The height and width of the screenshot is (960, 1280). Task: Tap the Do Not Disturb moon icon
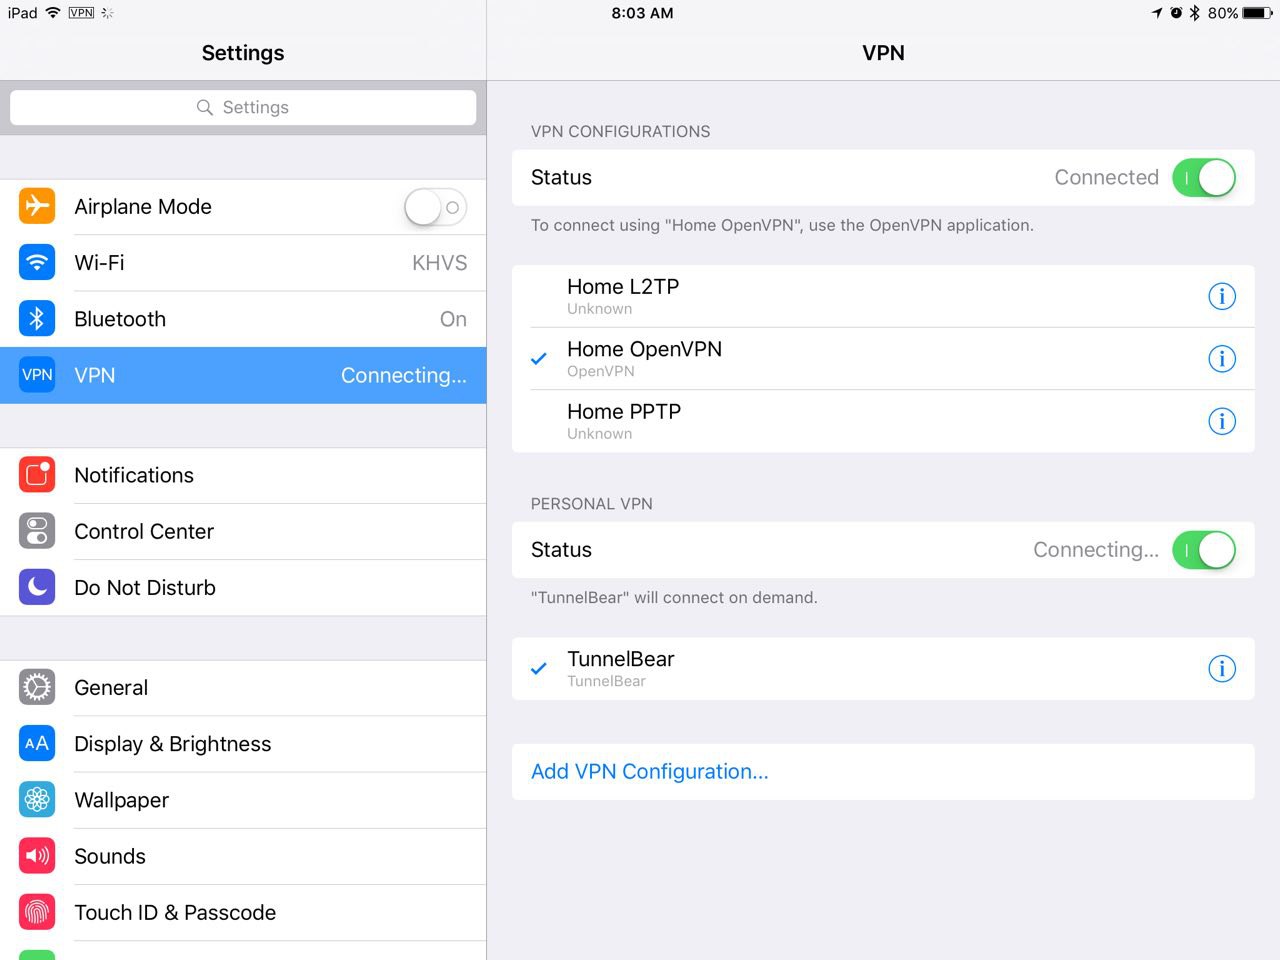[37, 587]
